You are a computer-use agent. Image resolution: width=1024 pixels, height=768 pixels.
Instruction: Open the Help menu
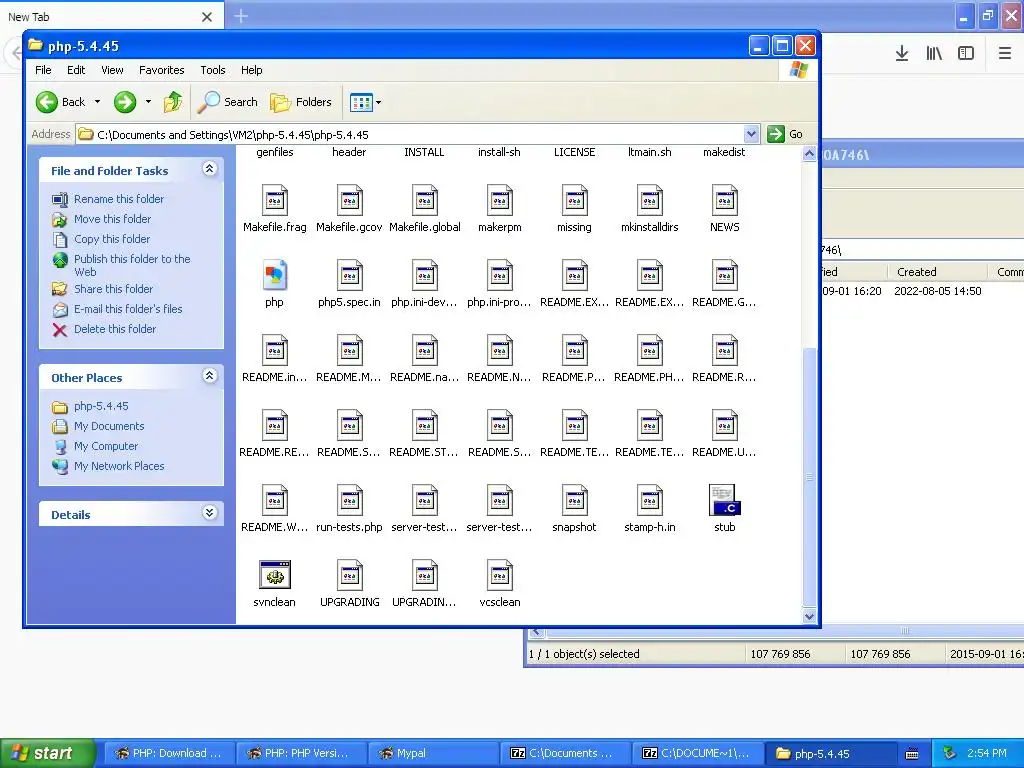click(x=251, y=70)
